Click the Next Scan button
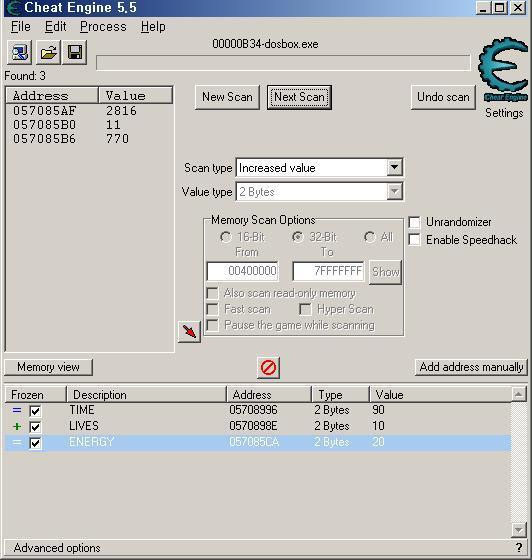 (x=299, y=97)
